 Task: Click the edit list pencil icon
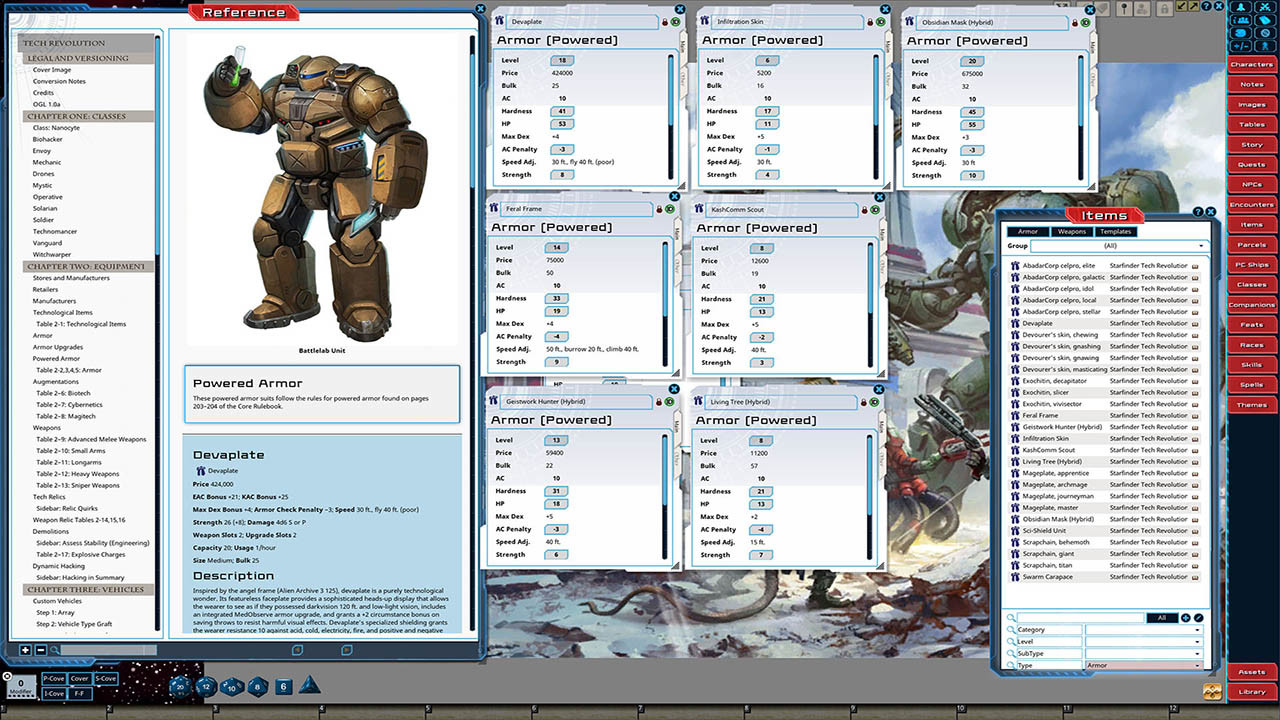point(1198,618)
